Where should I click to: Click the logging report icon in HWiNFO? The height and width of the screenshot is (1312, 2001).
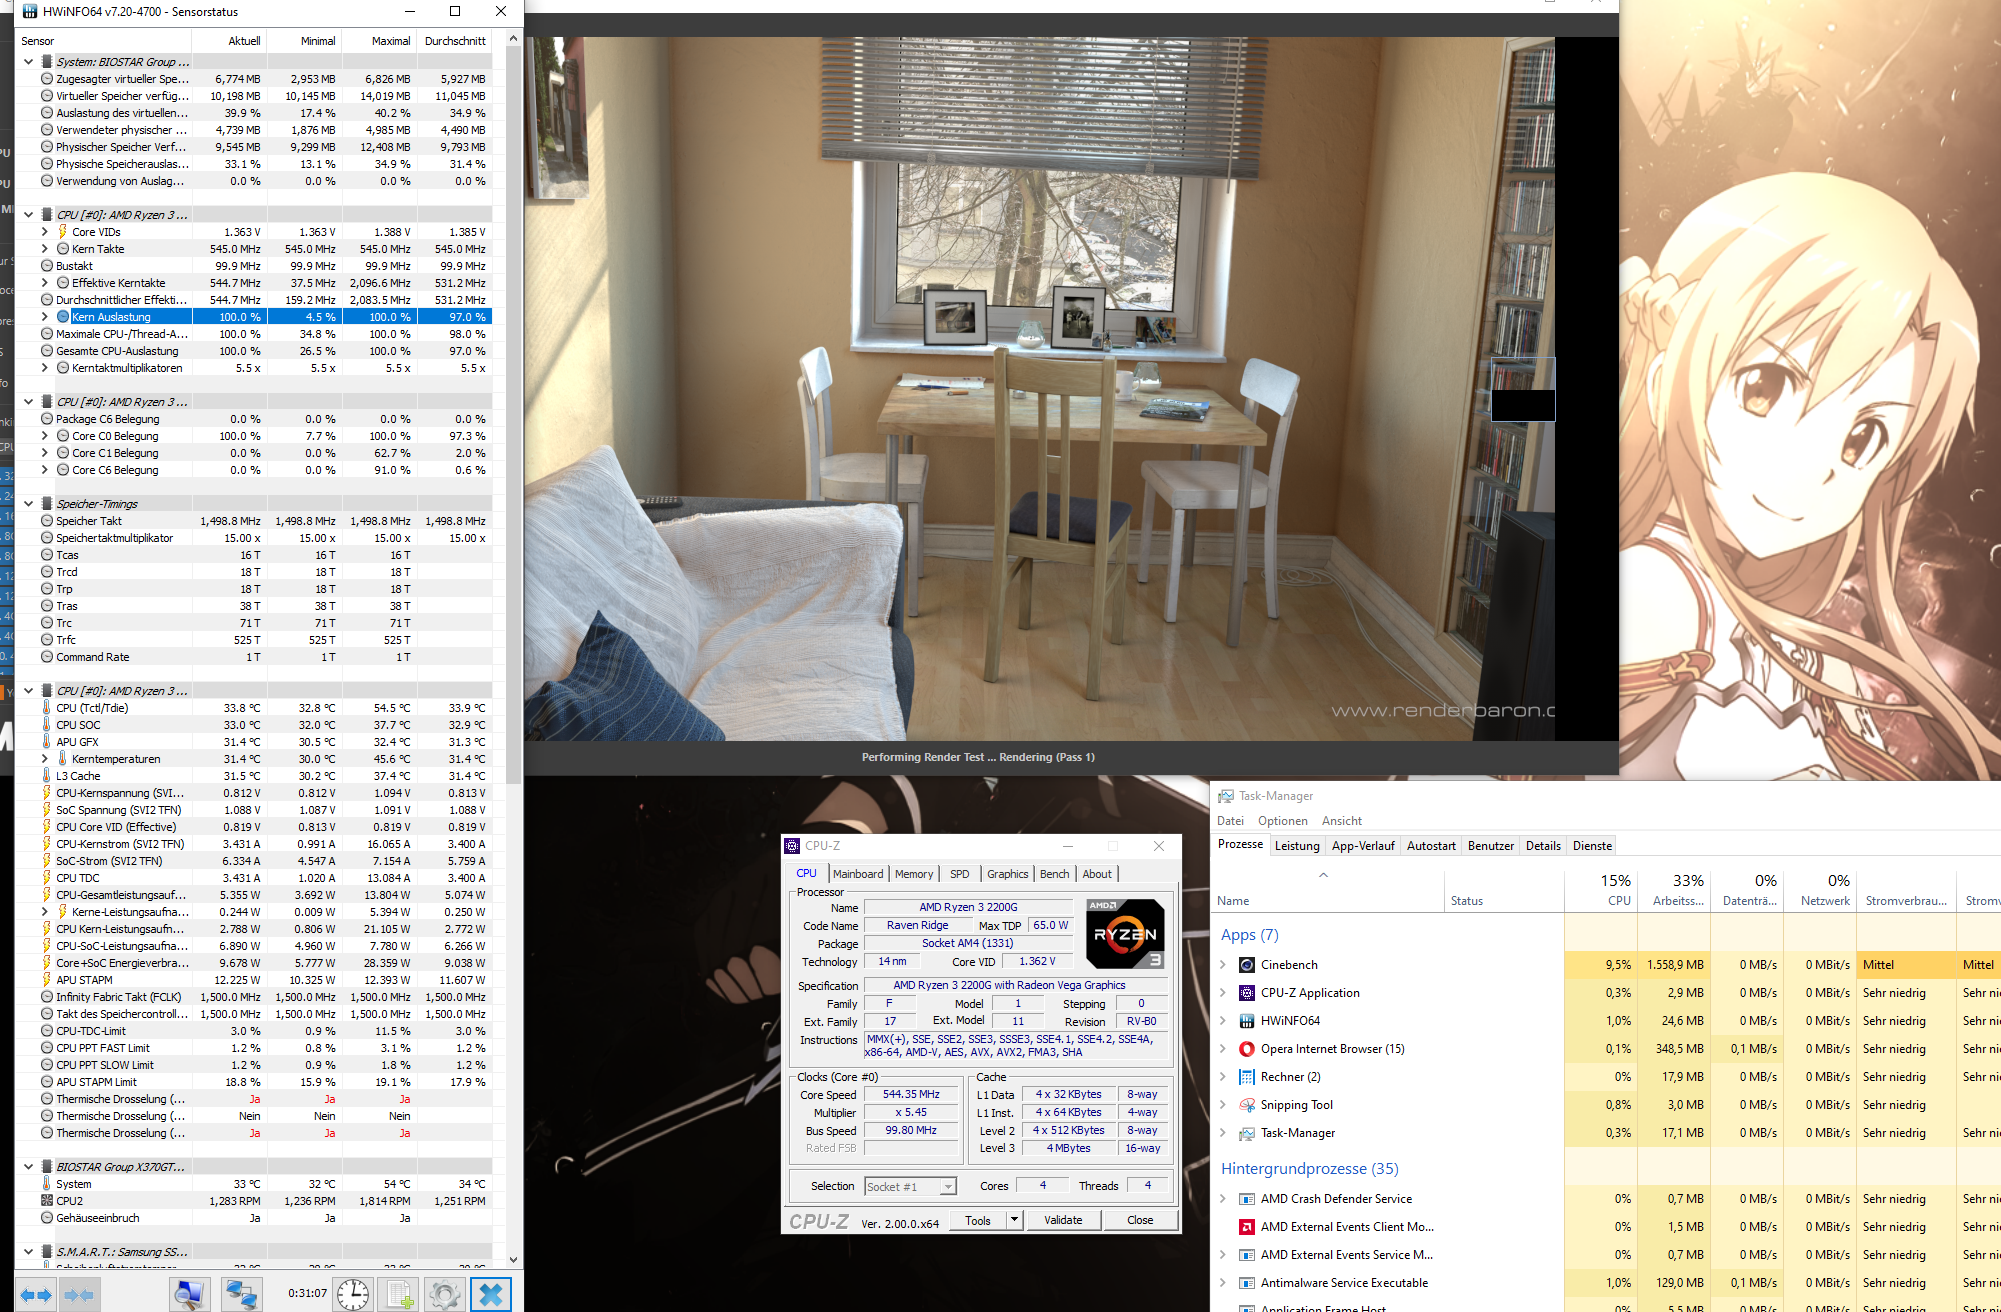click(x=399, y=1294)
